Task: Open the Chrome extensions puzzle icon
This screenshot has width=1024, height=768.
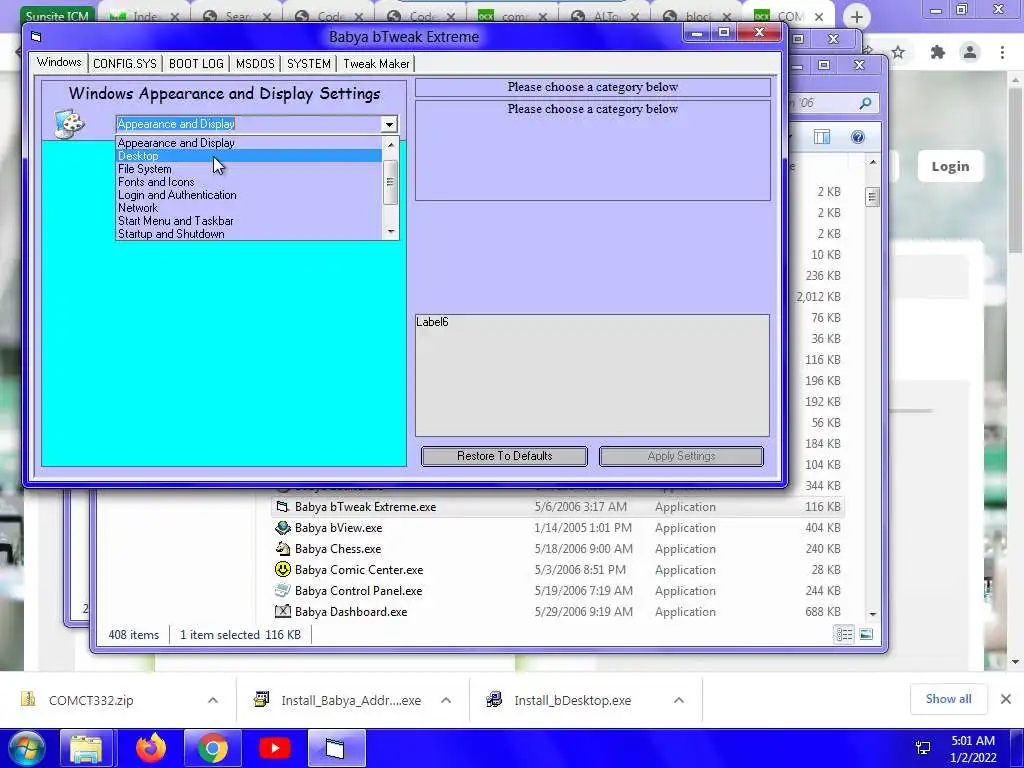Action: coord(938,52)
